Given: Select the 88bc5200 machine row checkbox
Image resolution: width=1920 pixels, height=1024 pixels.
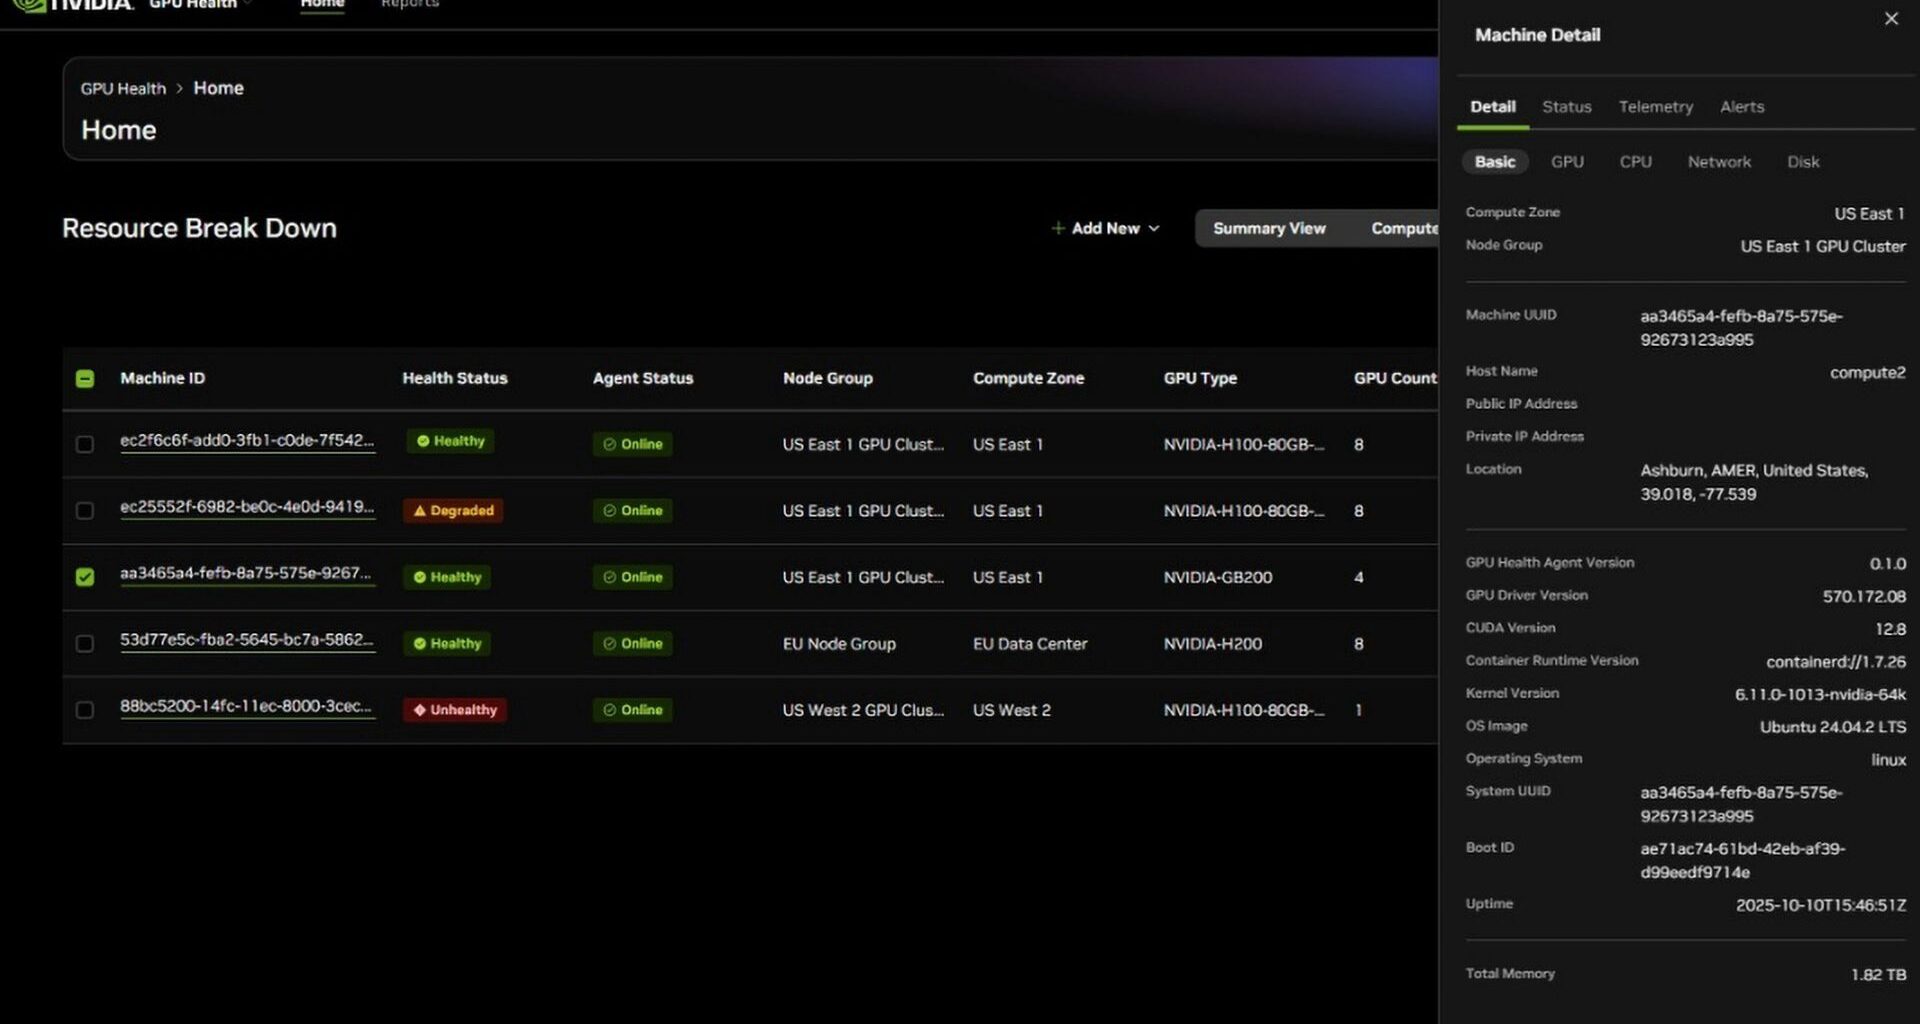Looking at the screenshot, I should tap(85, 710).
